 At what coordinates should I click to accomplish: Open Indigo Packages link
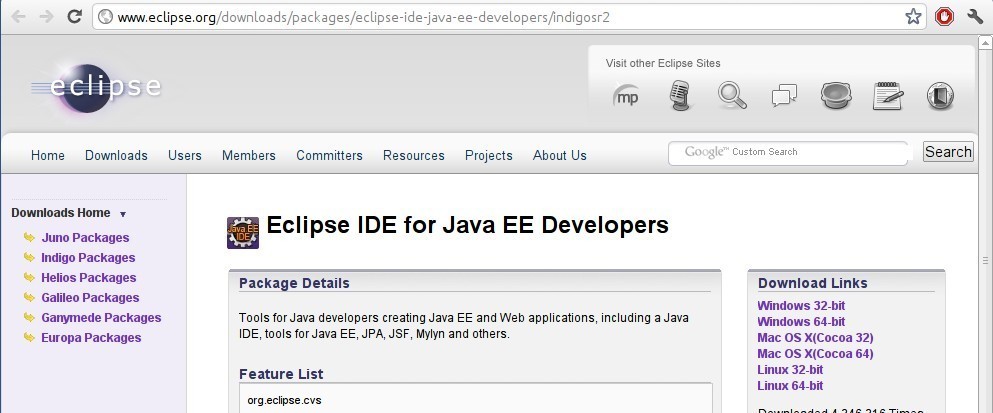[x=88, y=258]
